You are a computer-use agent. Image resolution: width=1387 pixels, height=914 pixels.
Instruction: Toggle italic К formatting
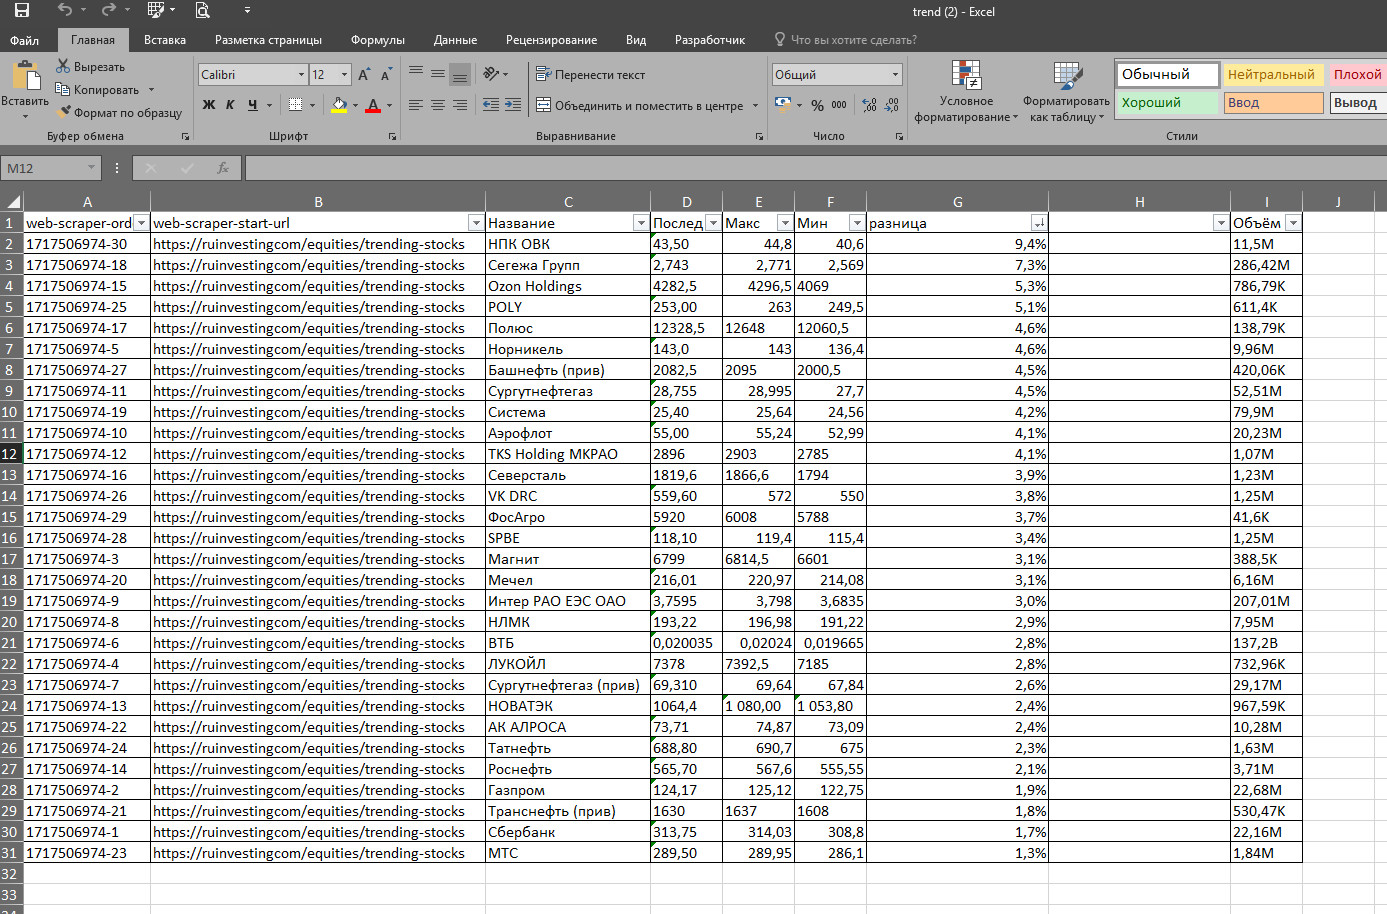230,105
